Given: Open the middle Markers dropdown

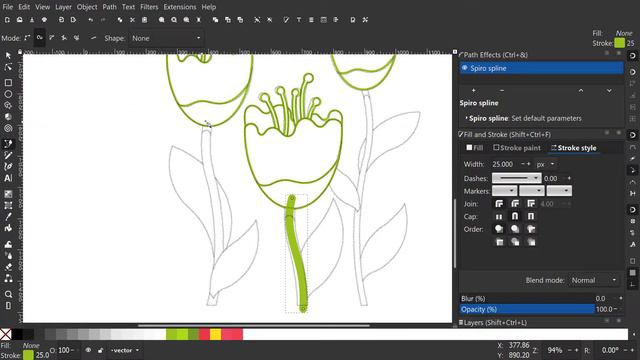Looking at the screenshot, I should tap(532, 191).
